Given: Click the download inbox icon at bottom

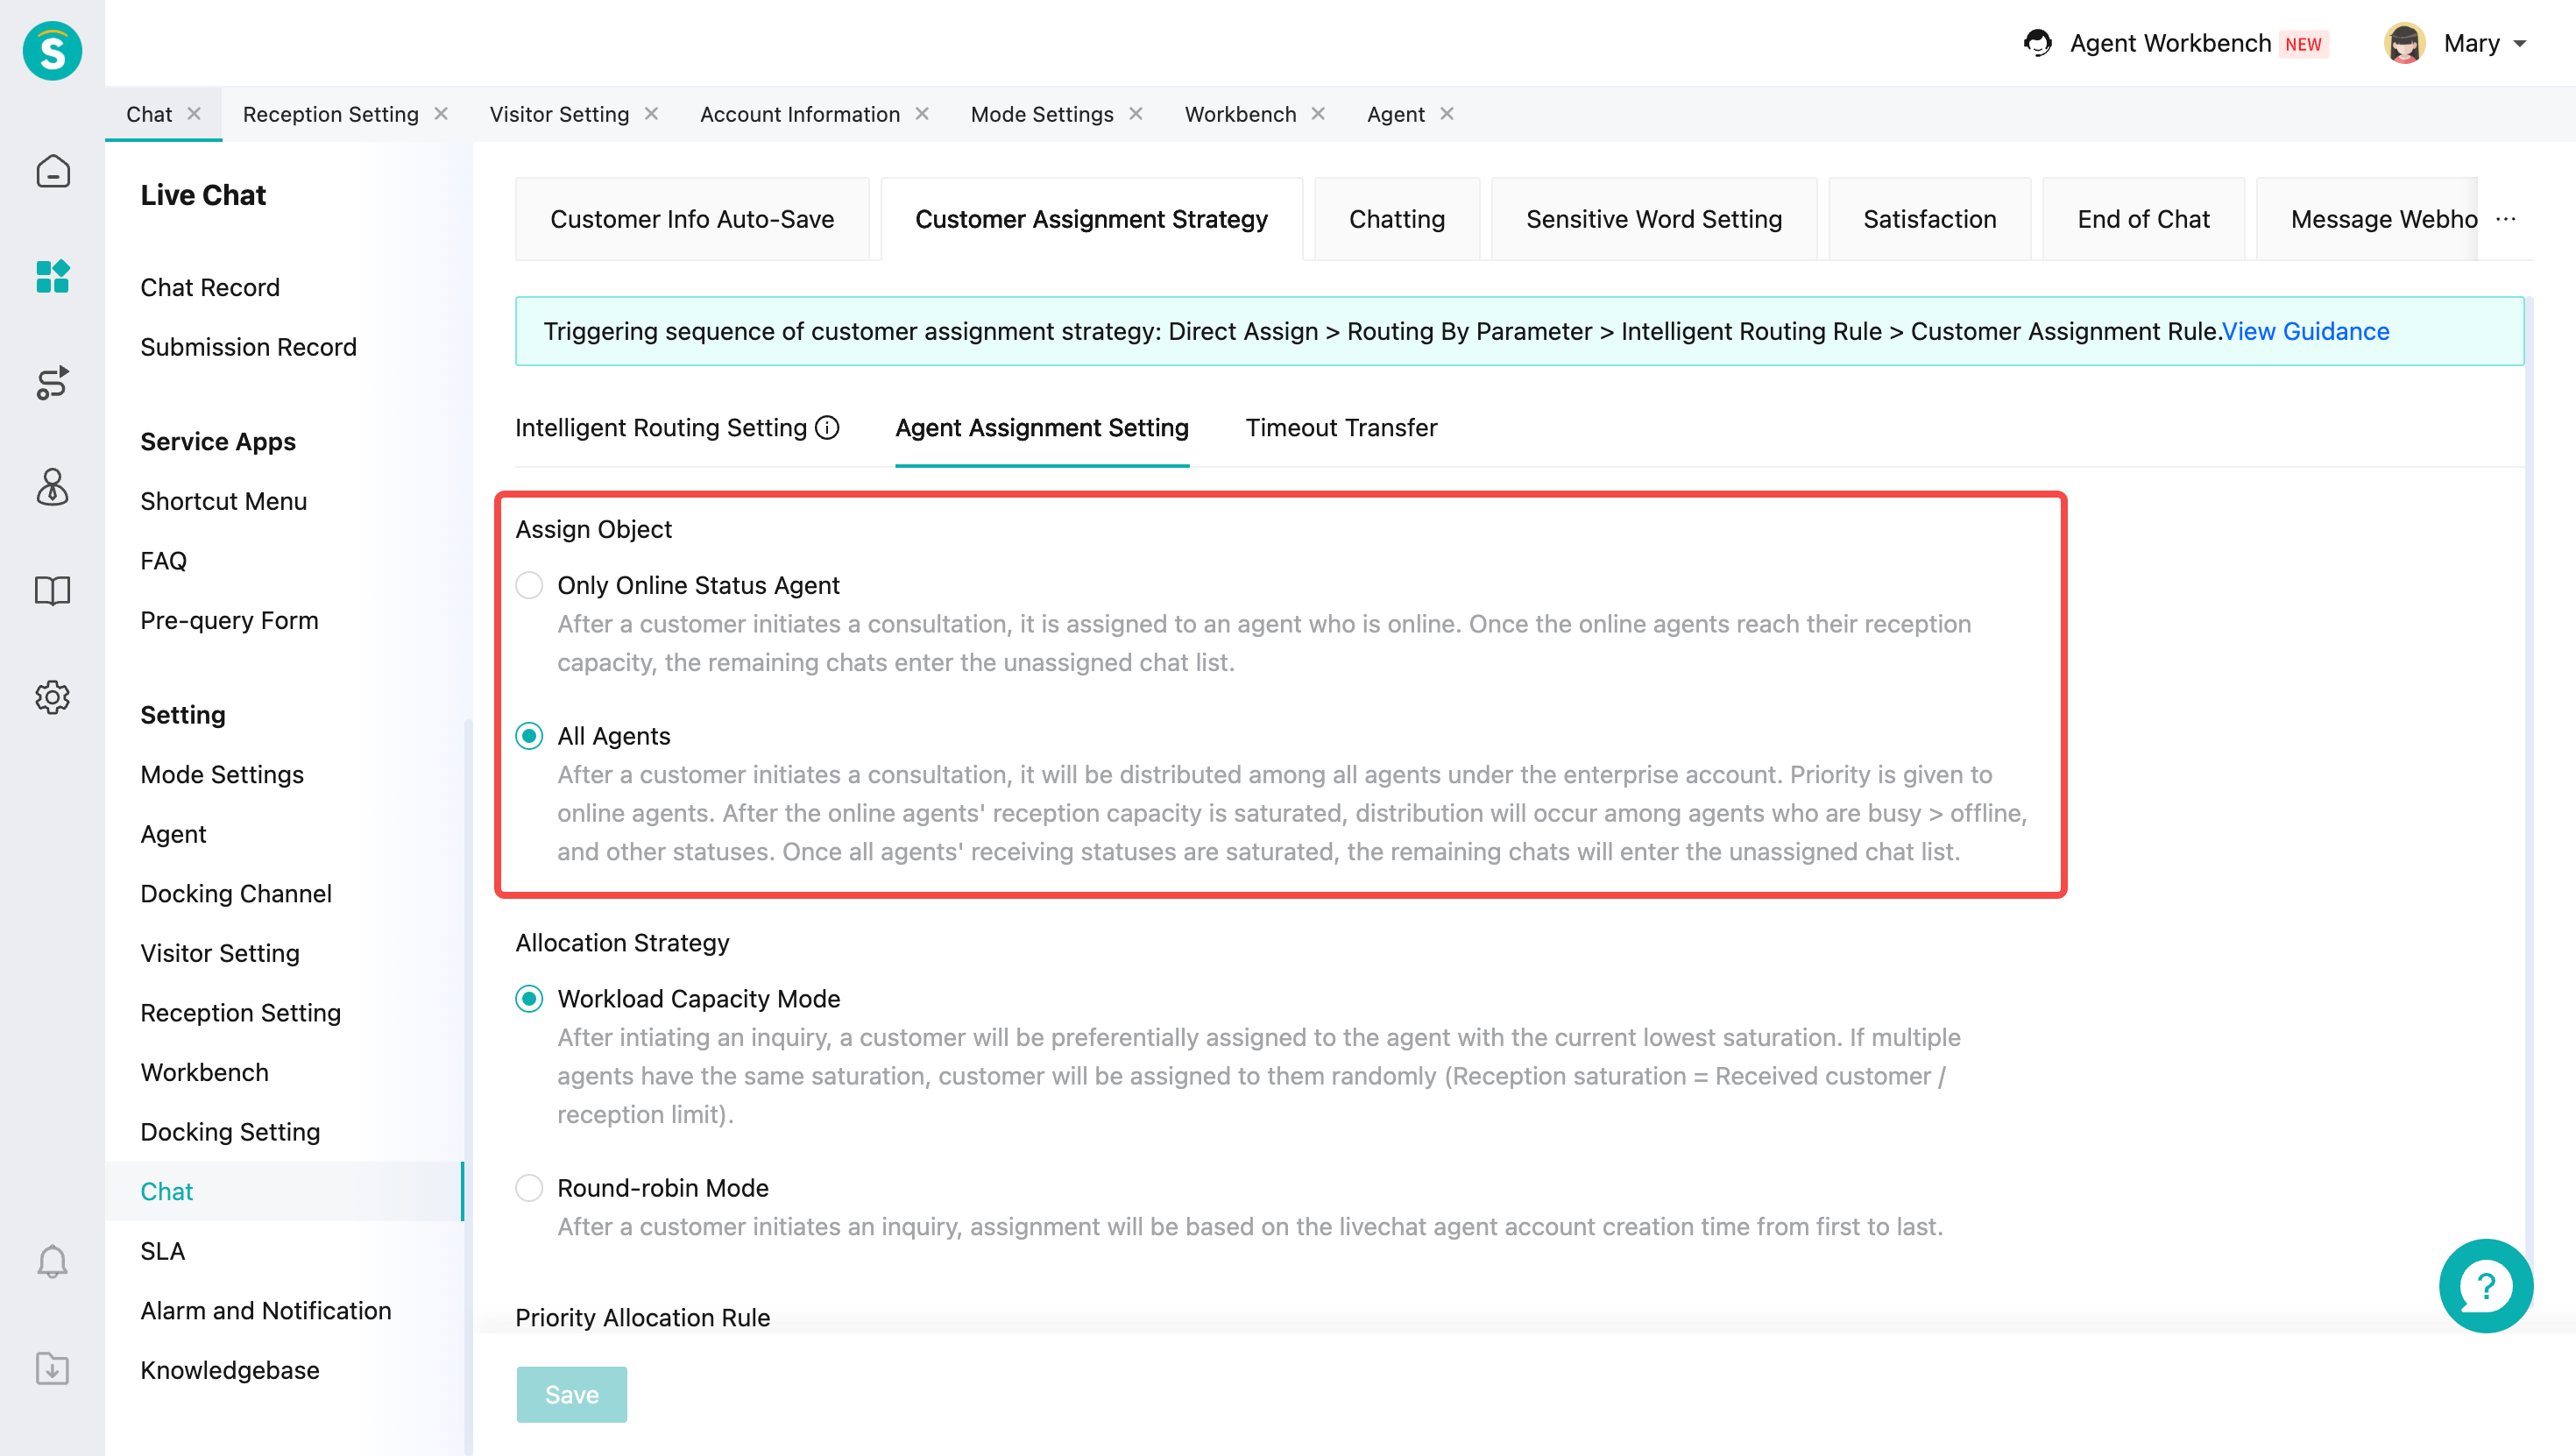Looking at the screenshot, I should point(52,1368).
